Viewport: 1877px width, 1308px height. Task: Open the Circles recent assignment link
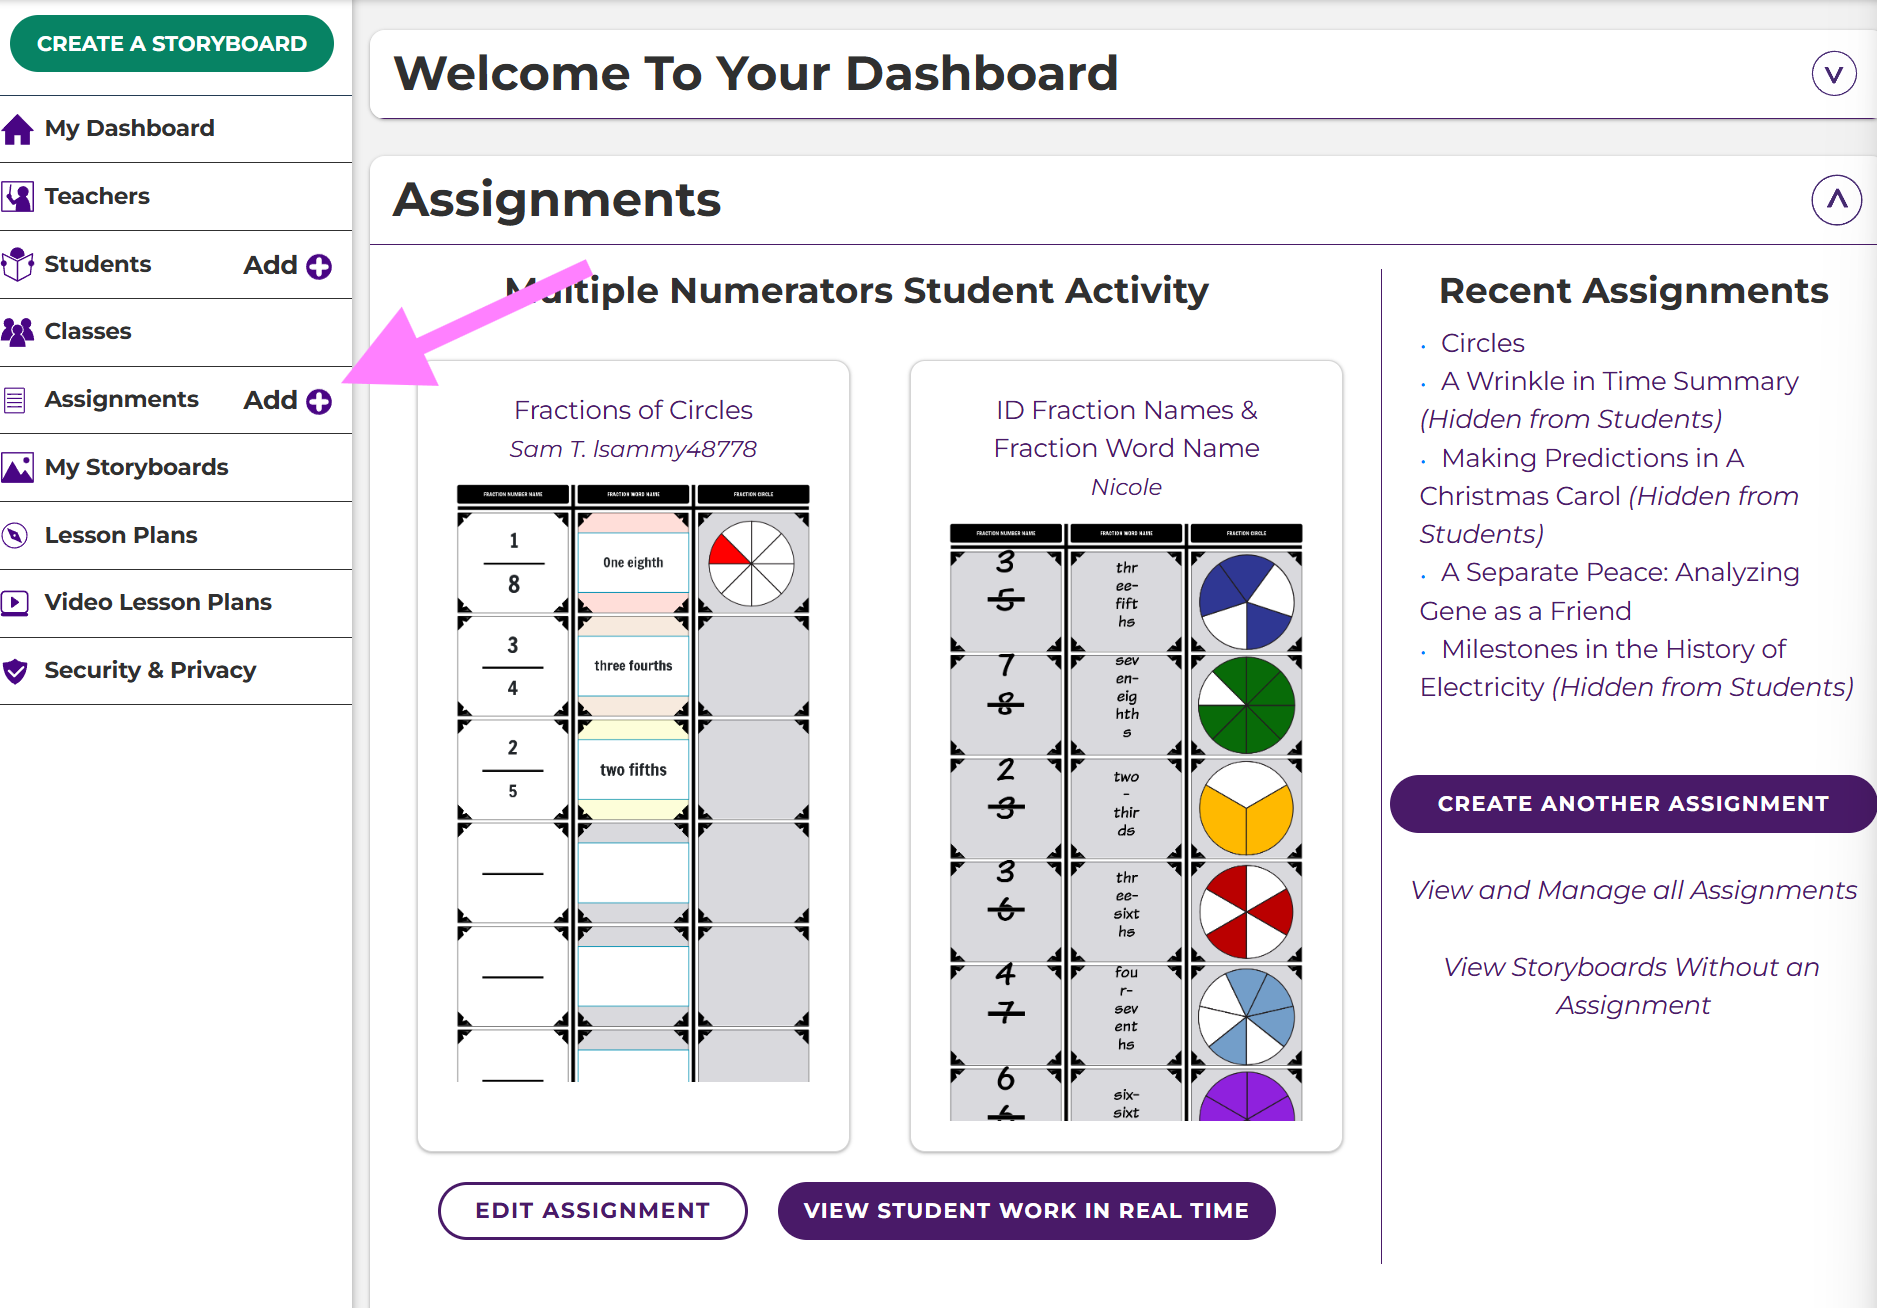tap(1482, 343)
